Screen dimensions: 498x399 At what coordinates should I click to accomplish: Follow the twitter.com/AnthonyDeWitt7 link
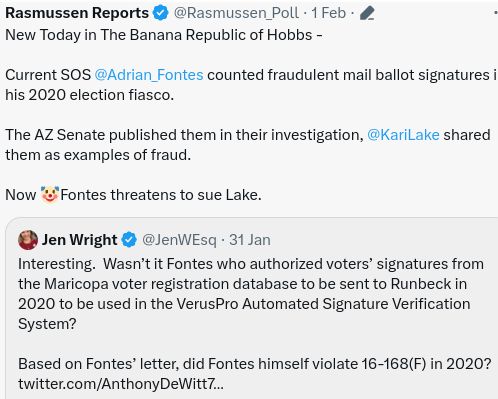pos(121,384)
